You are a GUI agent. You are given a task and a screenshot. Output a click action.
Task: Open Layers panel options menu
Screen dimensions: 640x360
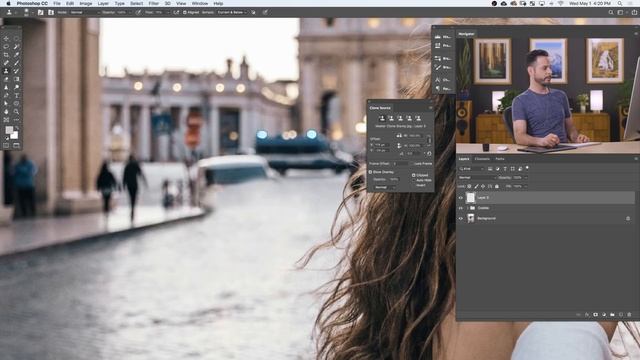pos(636,159)
